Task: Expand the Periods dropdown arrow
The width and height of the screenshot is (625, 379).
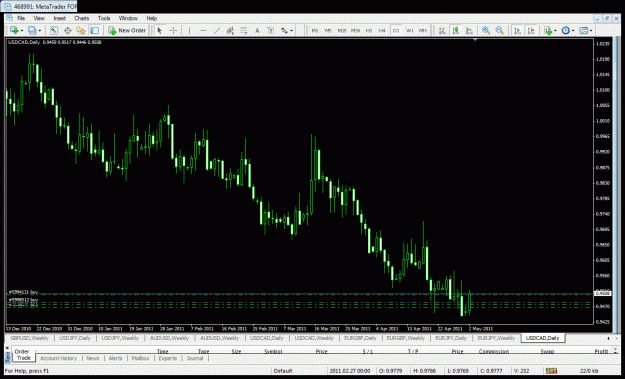Action: (x=573, y=30)
